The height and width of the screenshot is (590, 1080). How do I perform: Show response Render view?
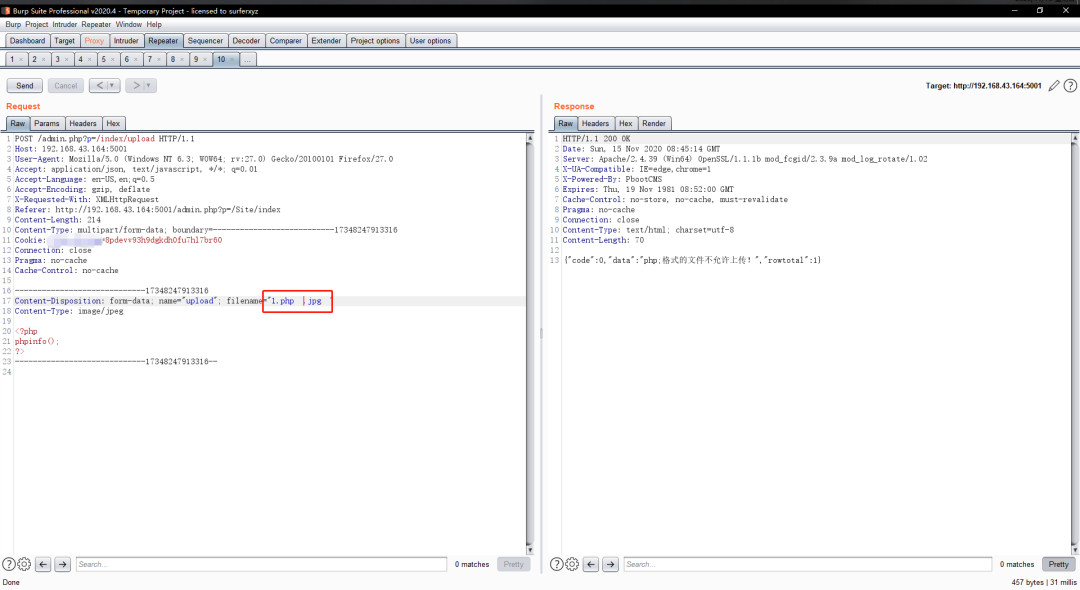[x=654, y=123]
